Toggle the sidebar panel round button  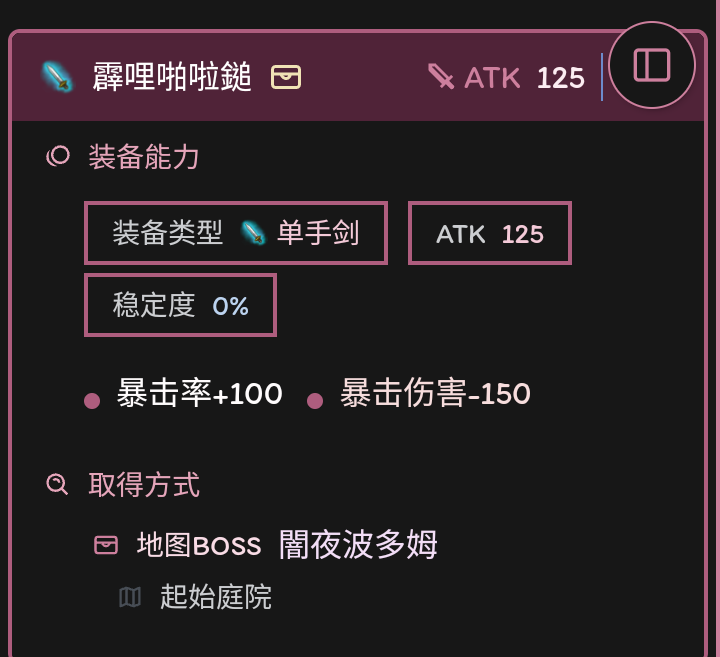pyautogui.click(x=652, y=65)
